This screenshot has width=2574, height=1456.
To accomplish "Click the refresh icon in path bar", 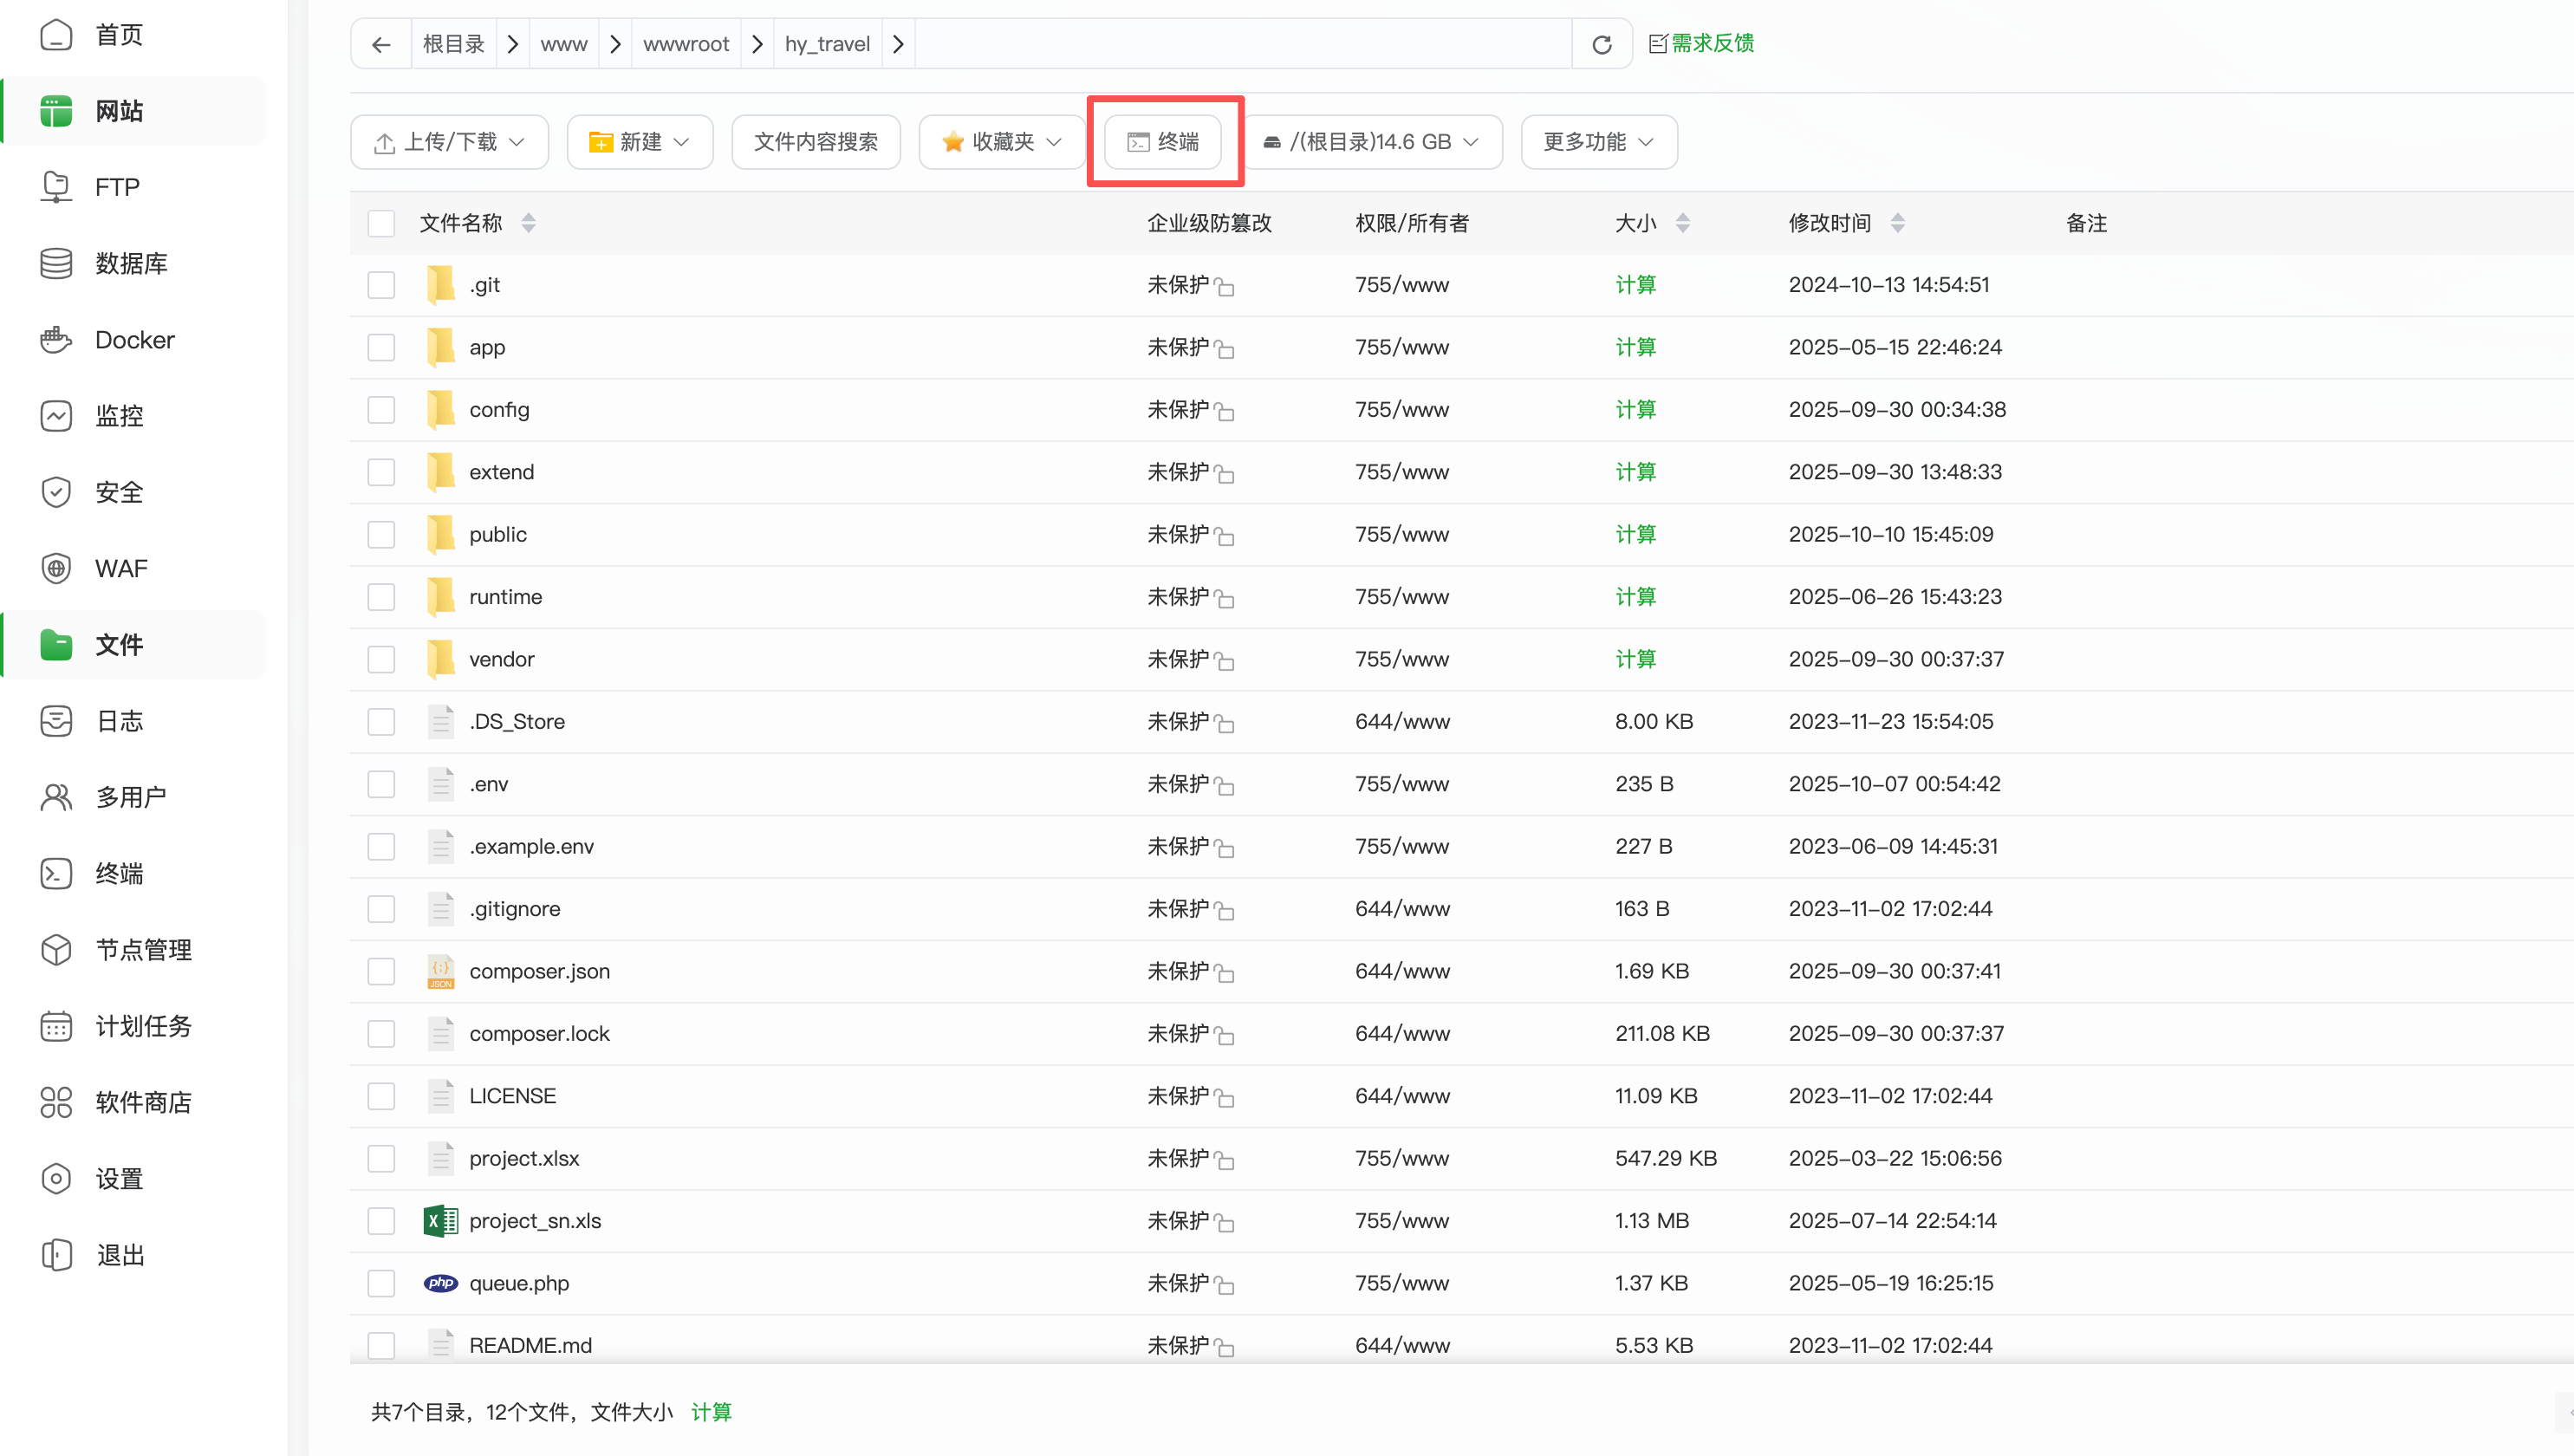I will pos(1601,44).
